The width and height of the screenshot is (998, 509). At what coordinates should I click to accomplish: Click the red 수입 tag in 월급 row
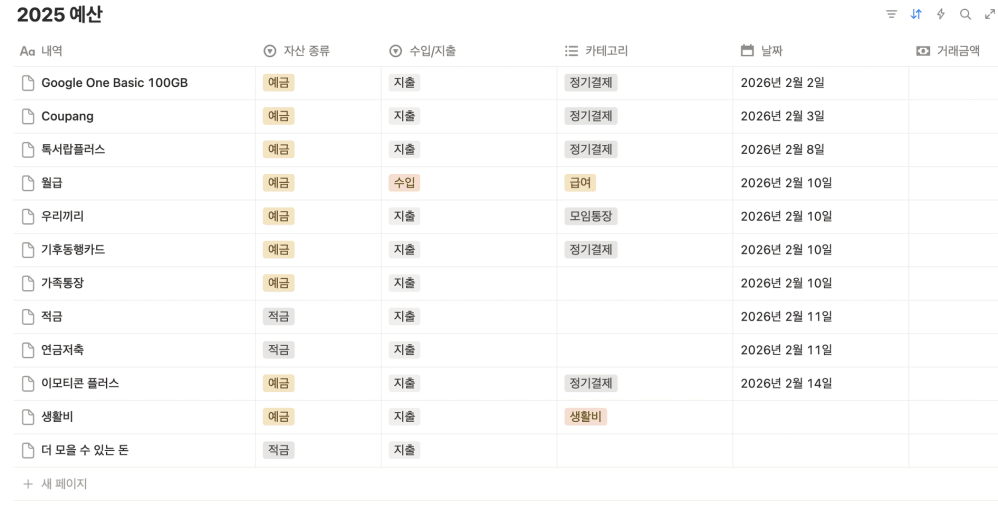point(404,183)
